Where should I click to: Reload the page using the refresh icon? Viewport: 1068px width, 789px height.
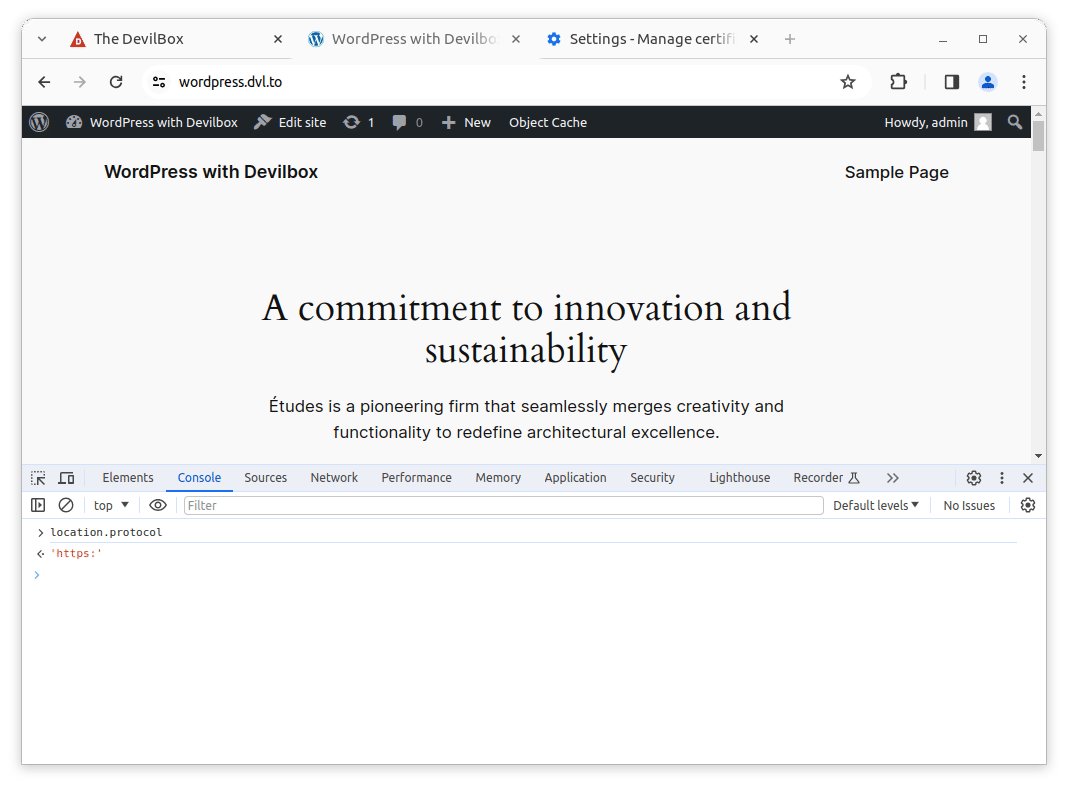(x=116, y=82)
